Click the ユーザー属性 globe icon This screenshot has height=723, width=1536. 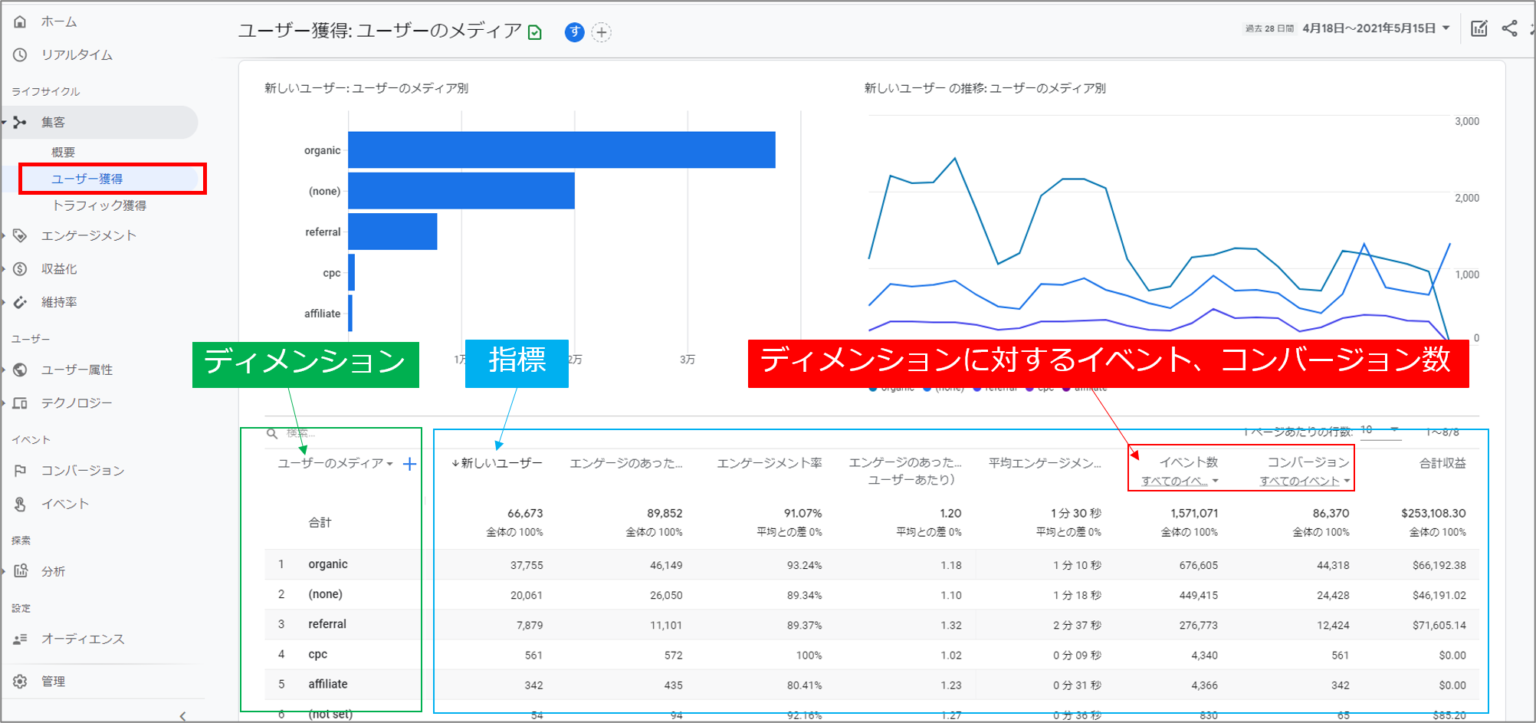(20, 370)
